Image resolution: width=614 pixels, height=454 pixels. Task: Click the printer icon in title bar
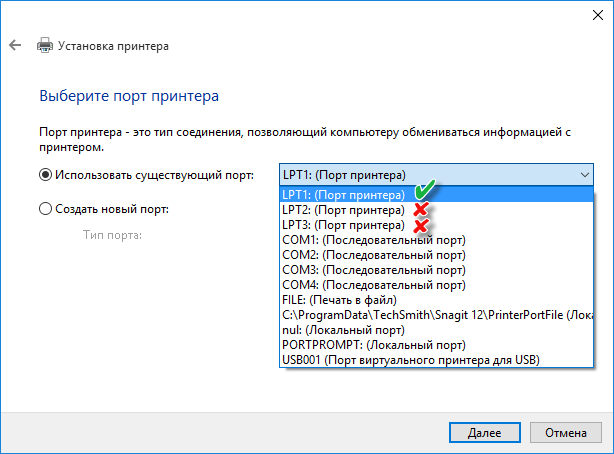coord(44,46)
